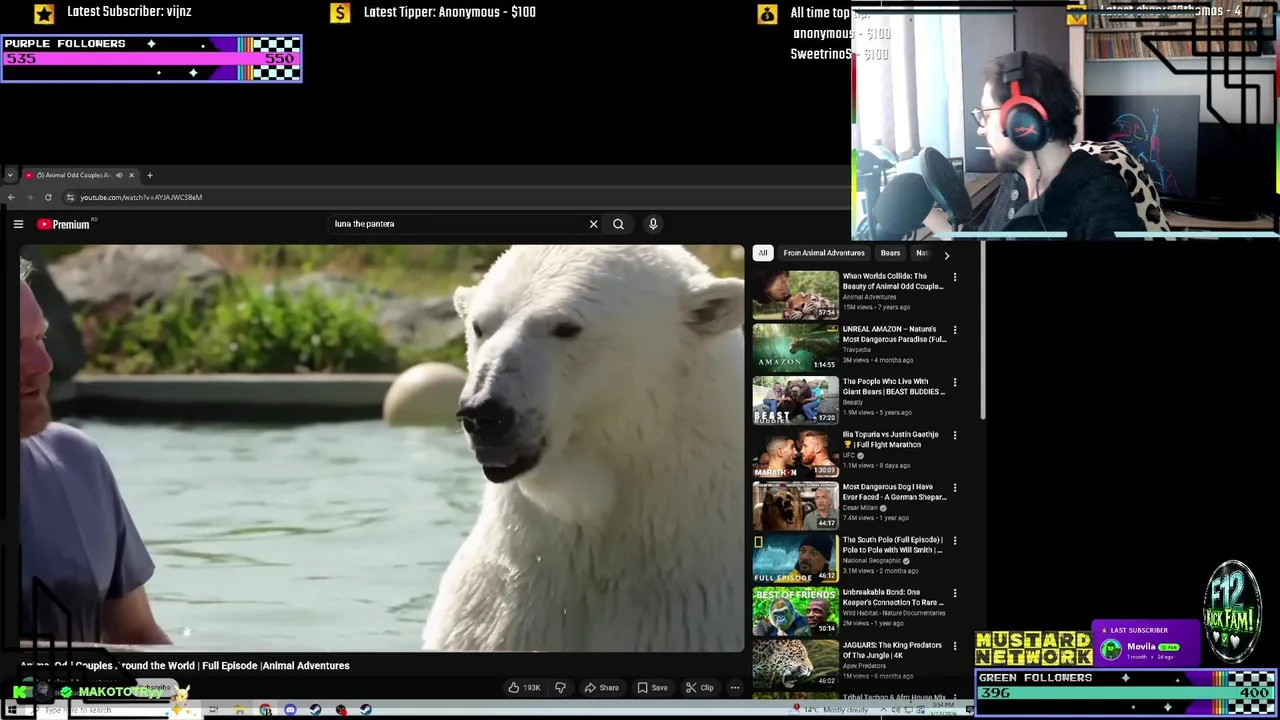
Task: Start voice search with the microphone
Action: click(x=653, y=224)
